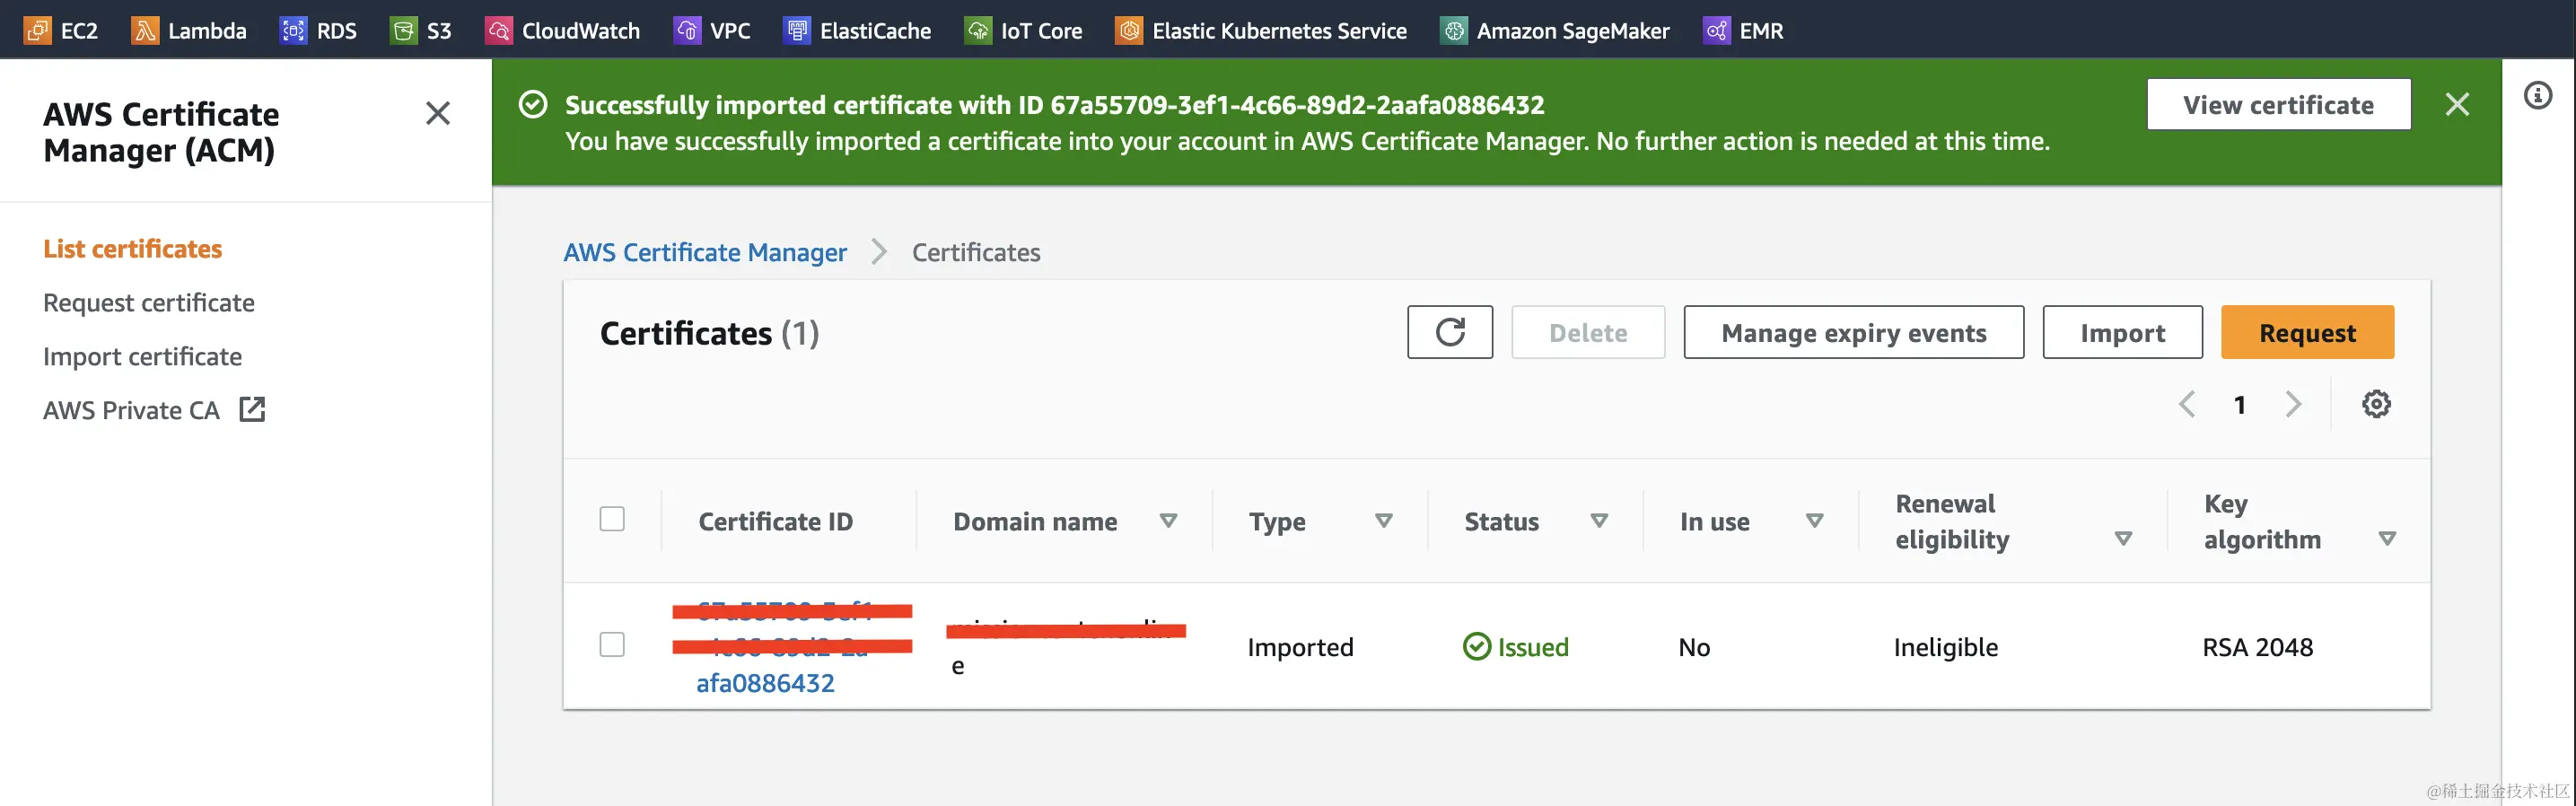This screenshot has width=2576, height=806.
Task: Sort by Domain name column arrow
Action: pyautogui.click(x=1167, y=521)
